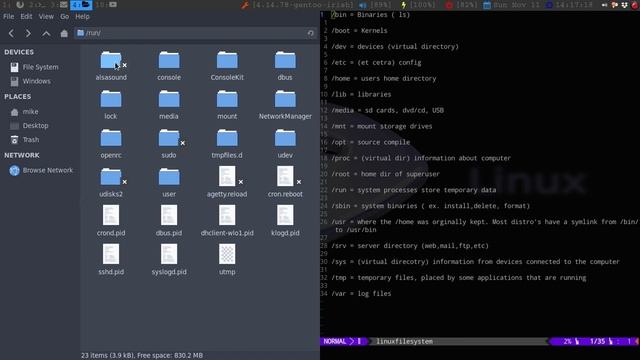Screen dimensions: 640x360
Task: Select the console folder
Action: click(169, 65)
